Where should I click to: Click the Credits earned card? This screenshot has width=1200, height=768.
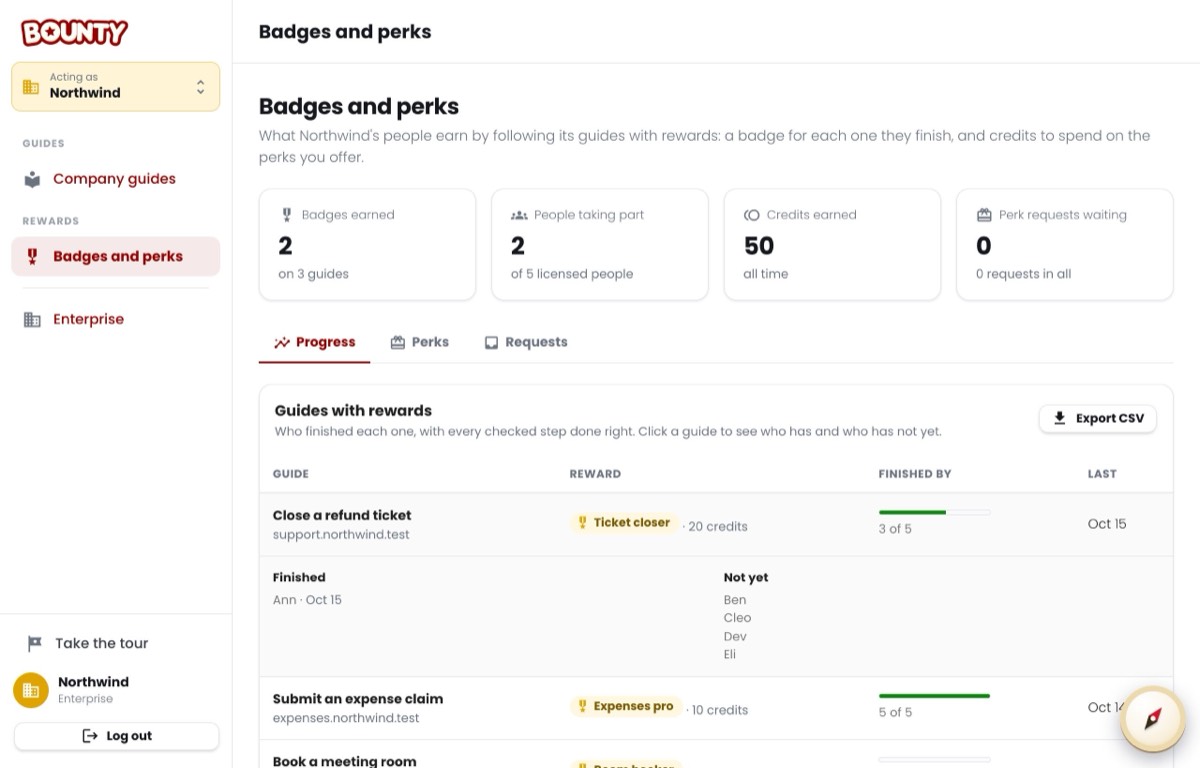(832, 245)
